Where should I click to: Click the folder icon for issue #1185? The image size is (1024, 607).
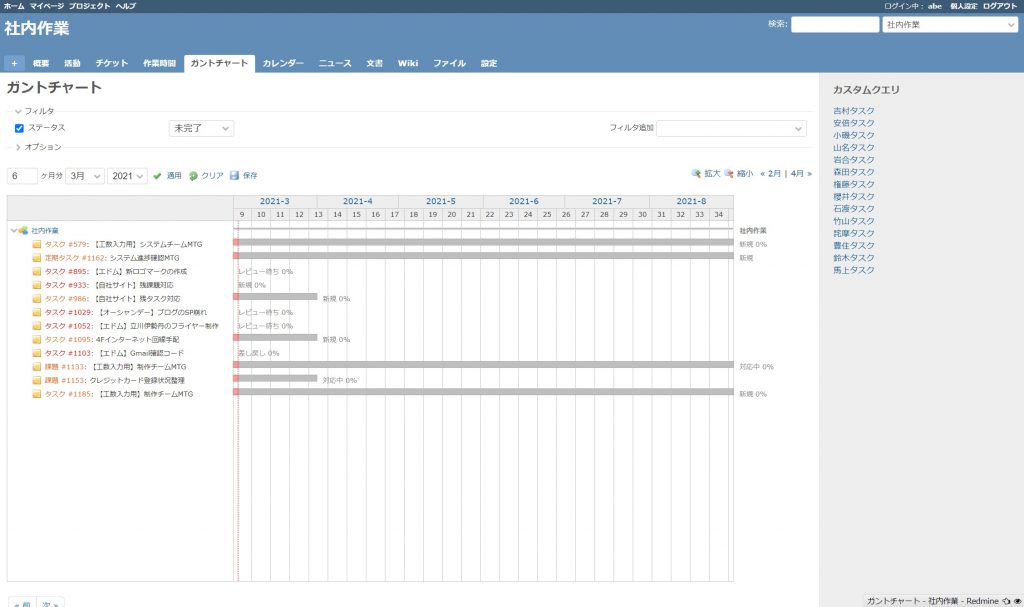(x=37, y=394)
